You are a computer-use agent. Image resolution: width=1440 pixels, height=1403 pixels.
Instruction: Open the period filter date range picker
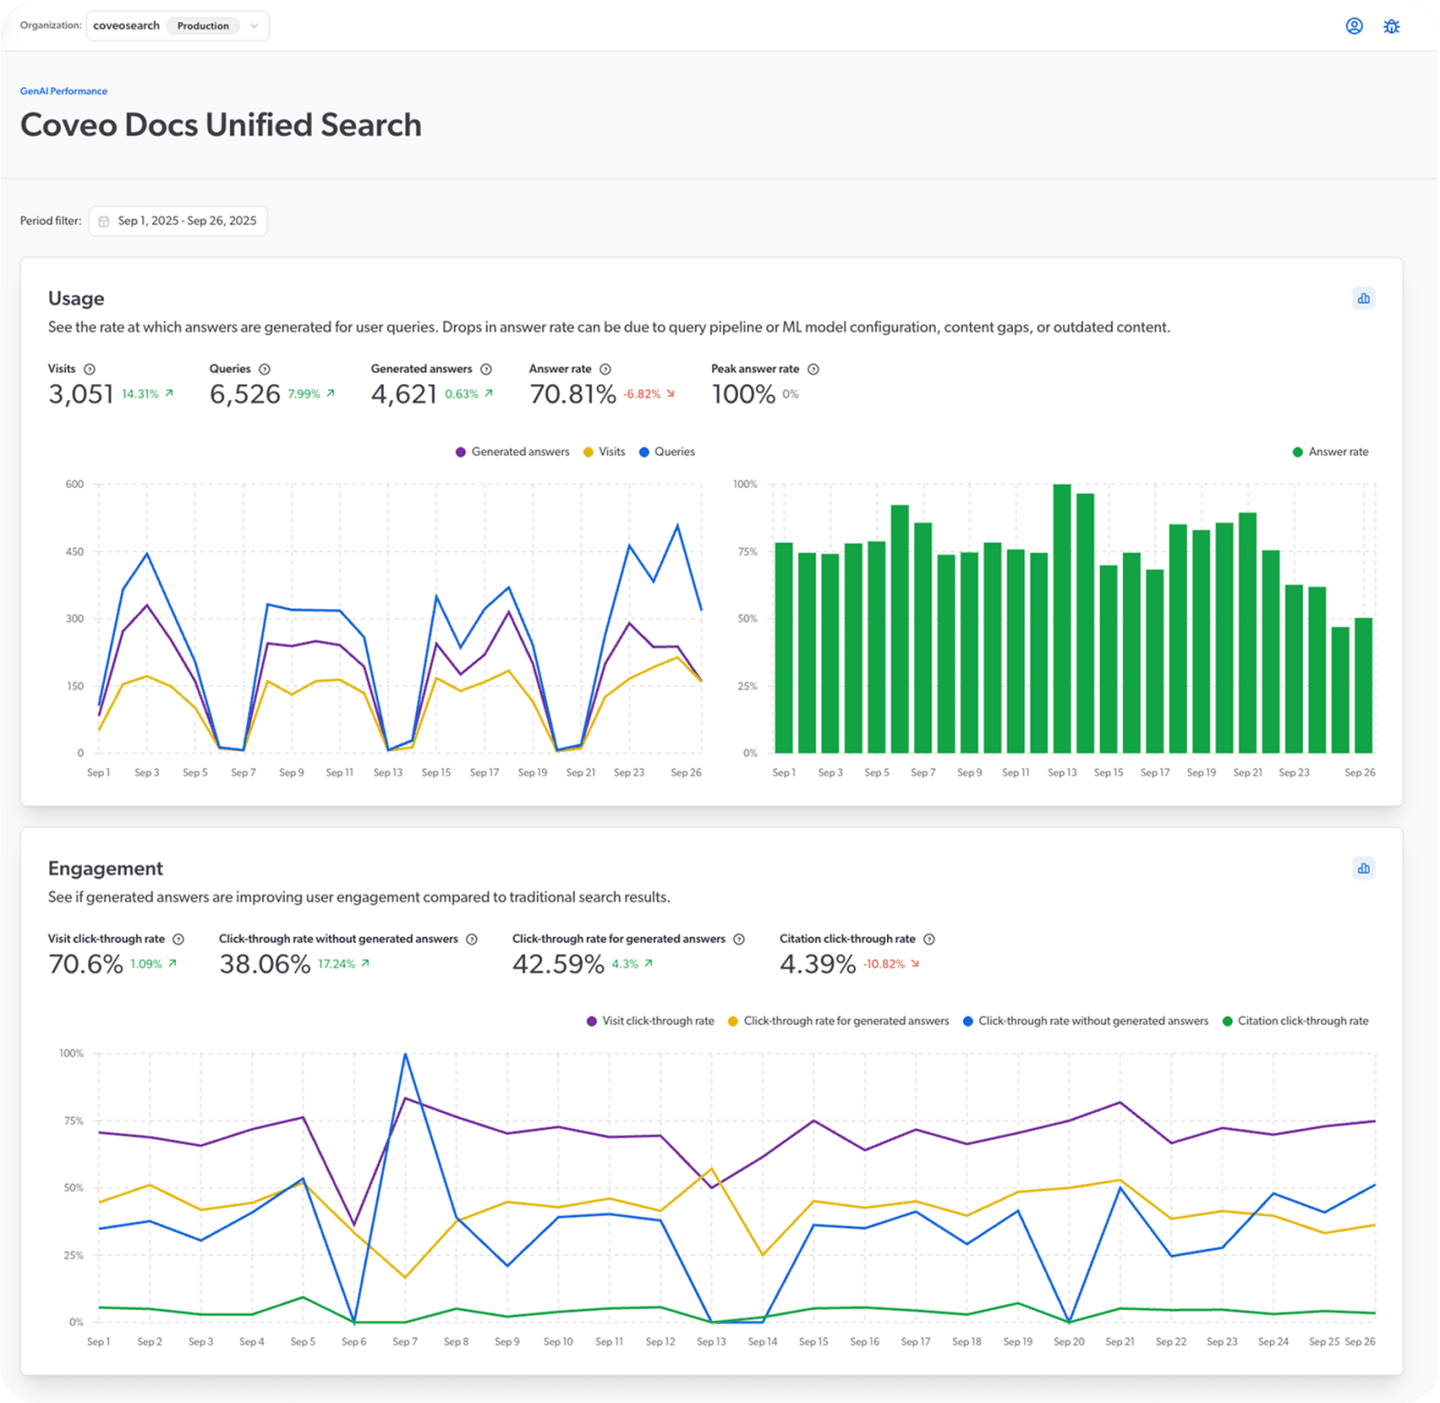pos(186,221)
